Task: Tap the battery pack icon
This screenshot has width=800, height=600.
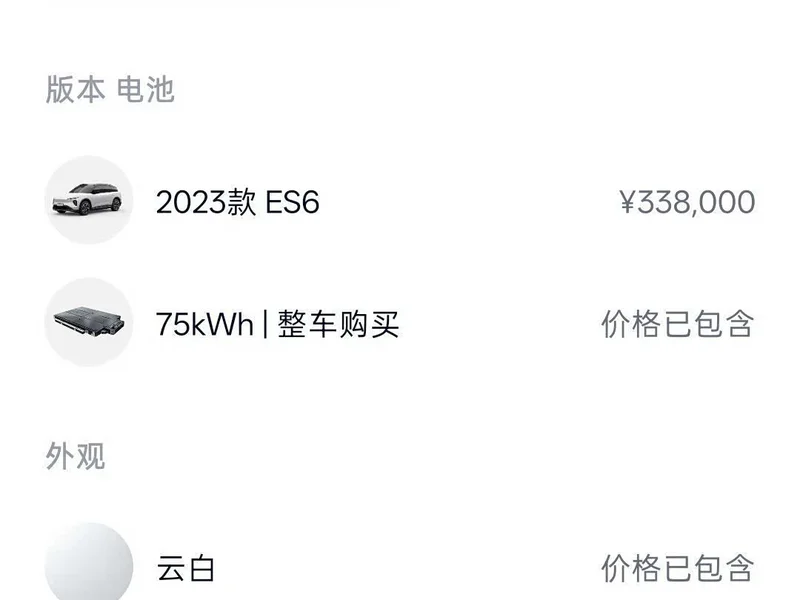Action: tap(89, 322)
